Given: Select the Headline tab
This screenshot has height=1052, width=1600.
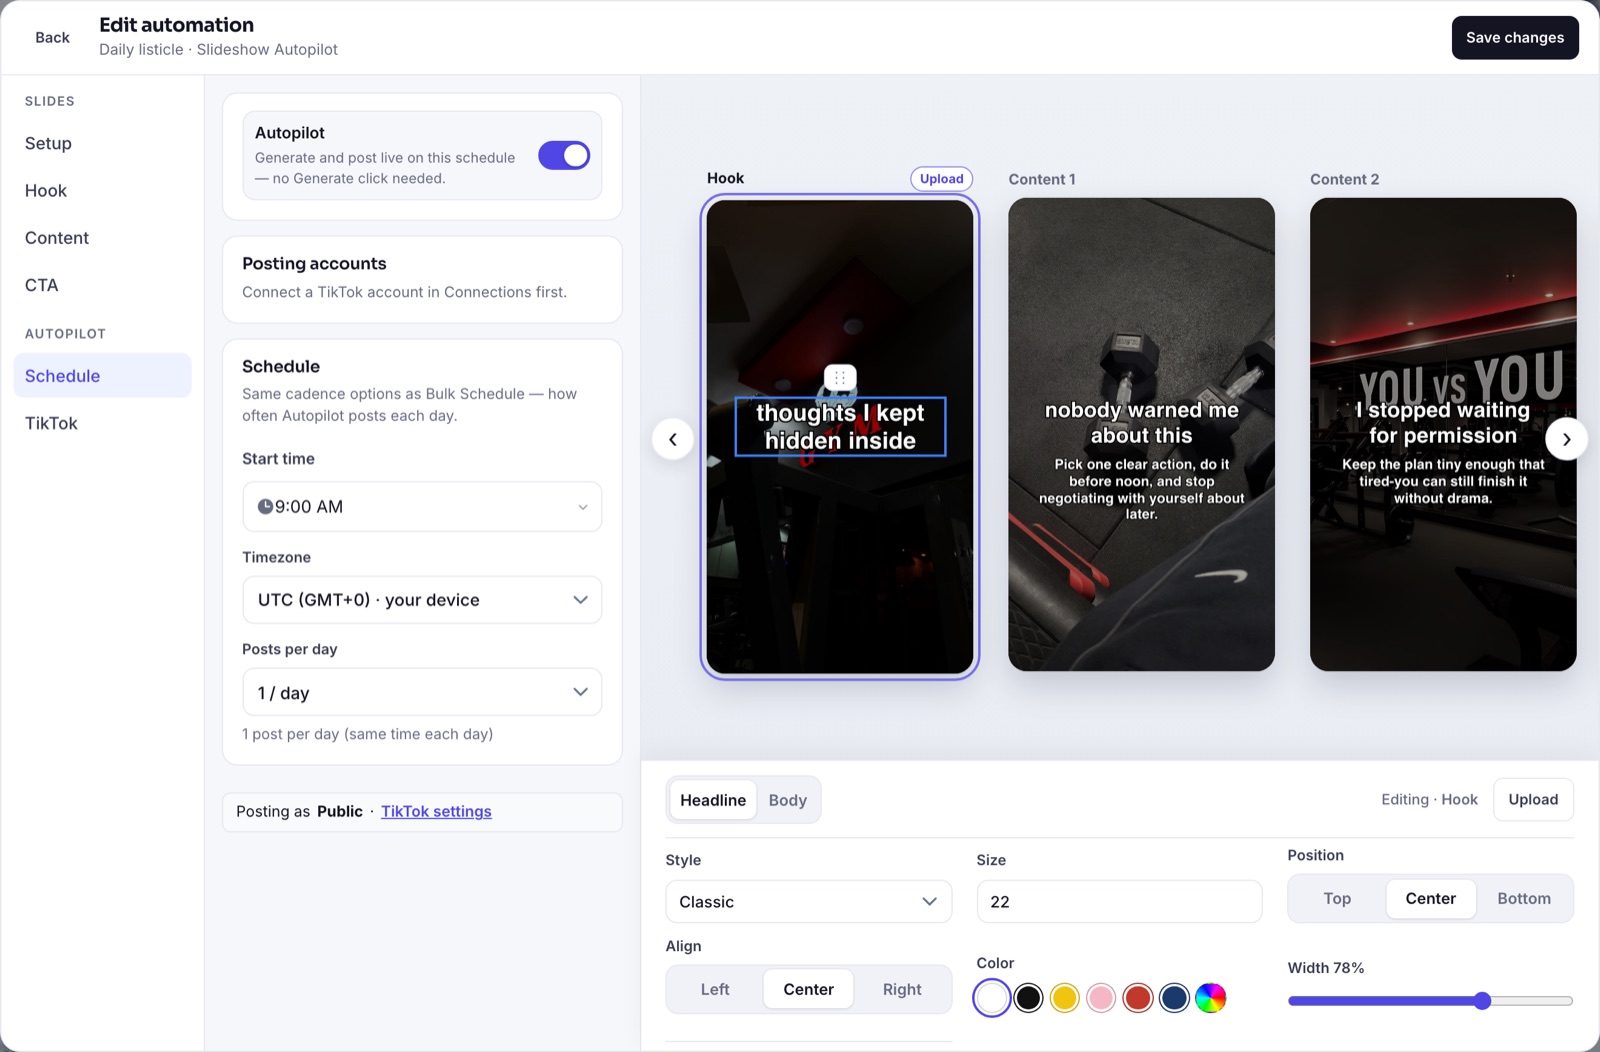Looking at the screenshot, I should (x=713, y=800).
